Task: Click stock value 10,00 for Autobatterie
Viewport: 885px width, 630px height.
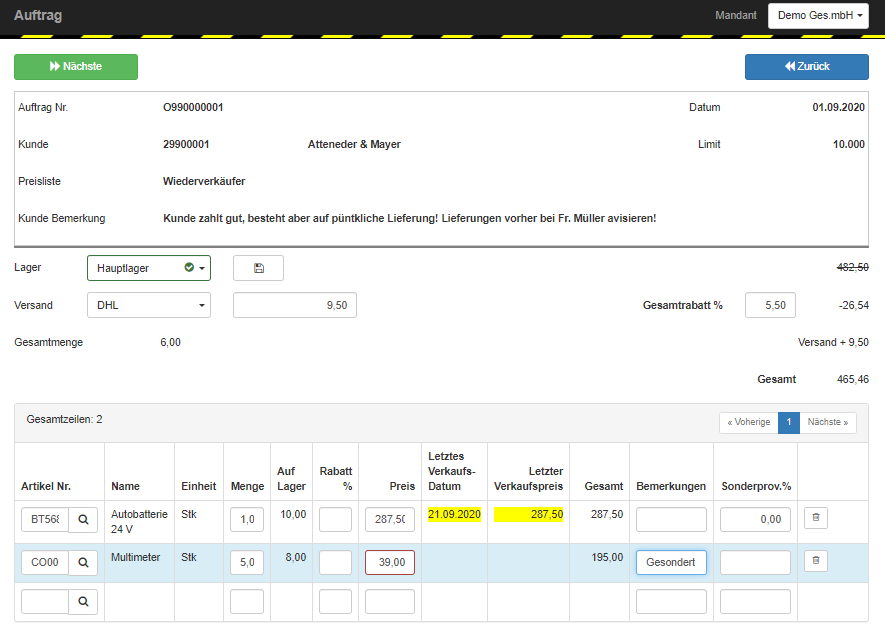Action: point(293,514)
